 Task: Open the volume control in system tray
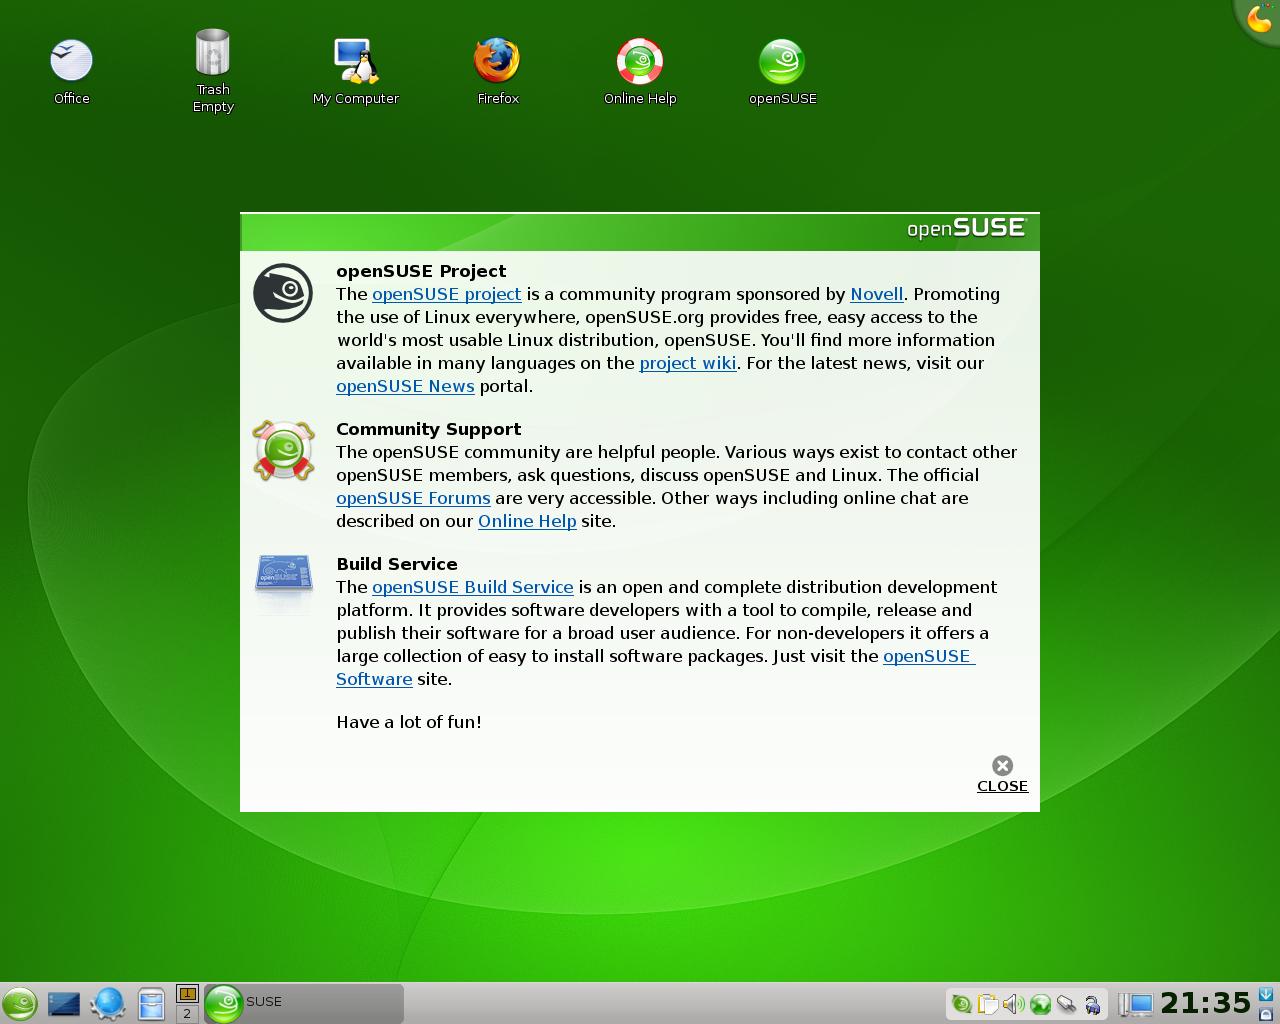pyautogui.click(x=1013, y=1004)
